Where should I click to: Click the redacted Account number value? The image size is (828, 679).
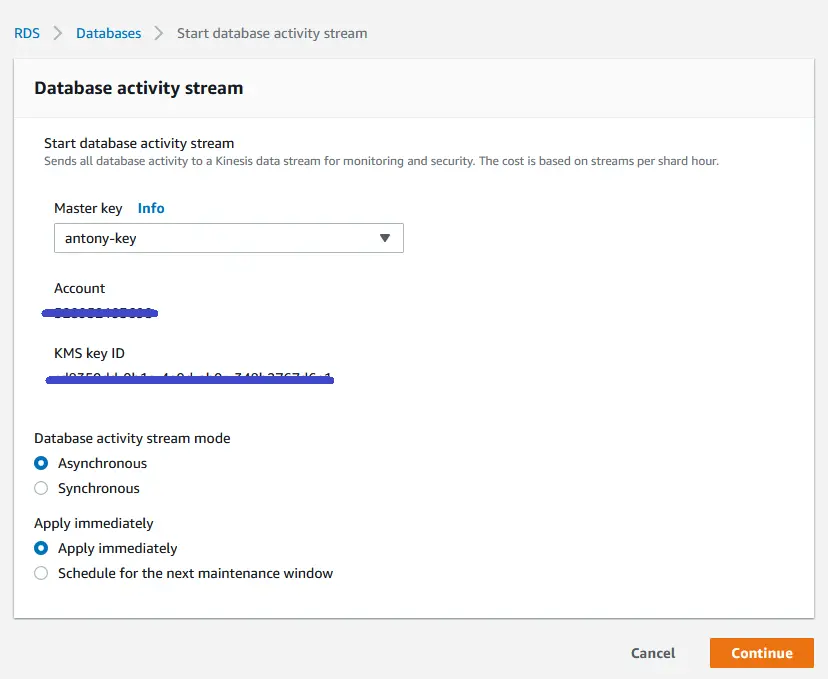coord(101,313)
